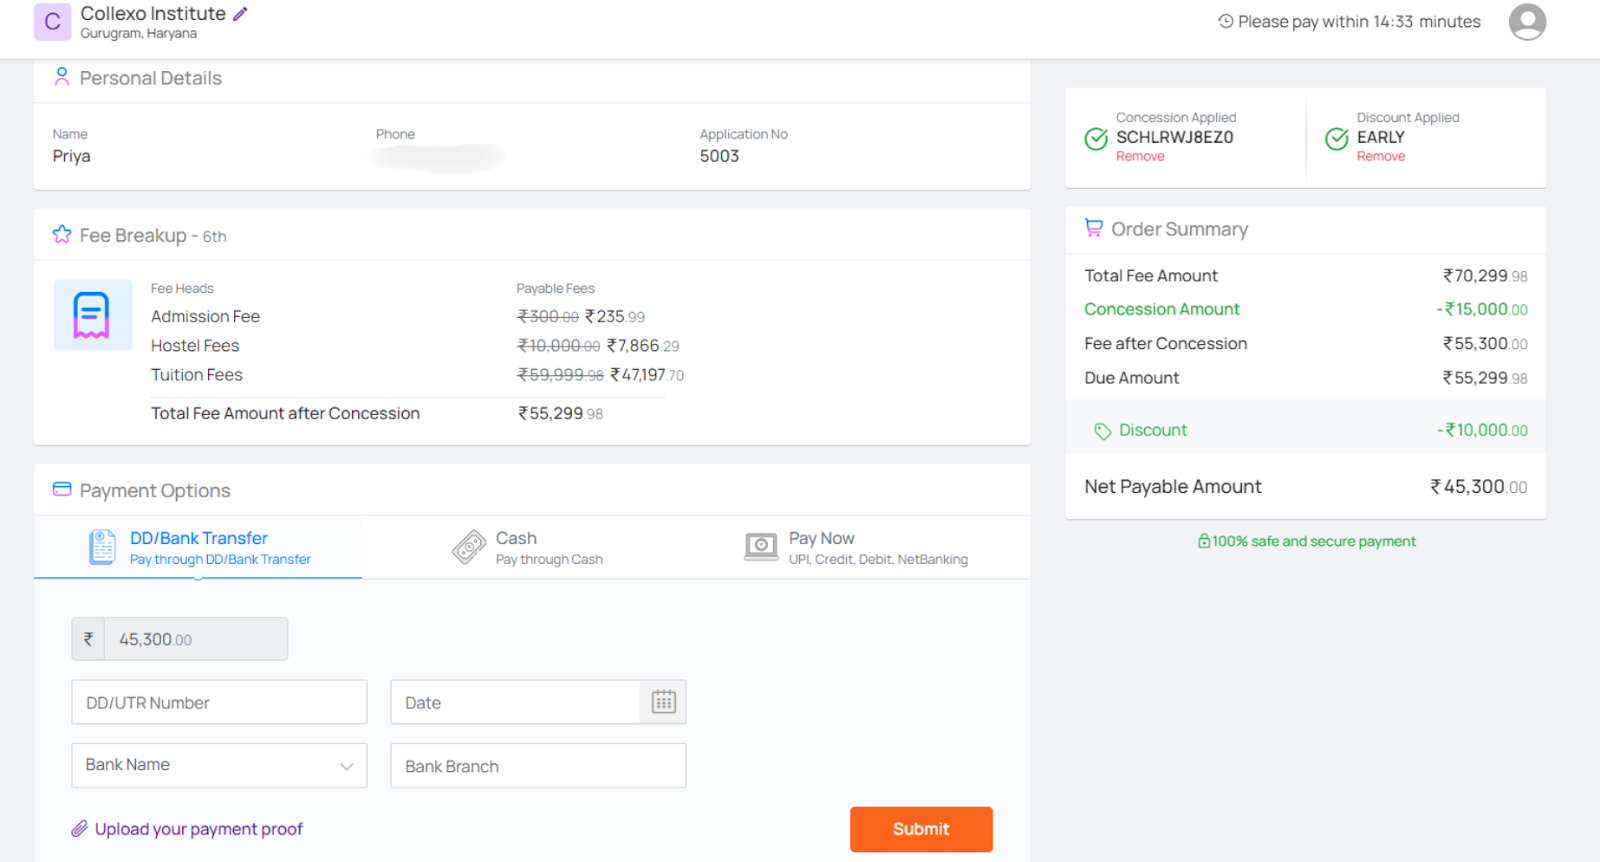
Task: Click into the Bank Branch field
Action: coord(538,766)
